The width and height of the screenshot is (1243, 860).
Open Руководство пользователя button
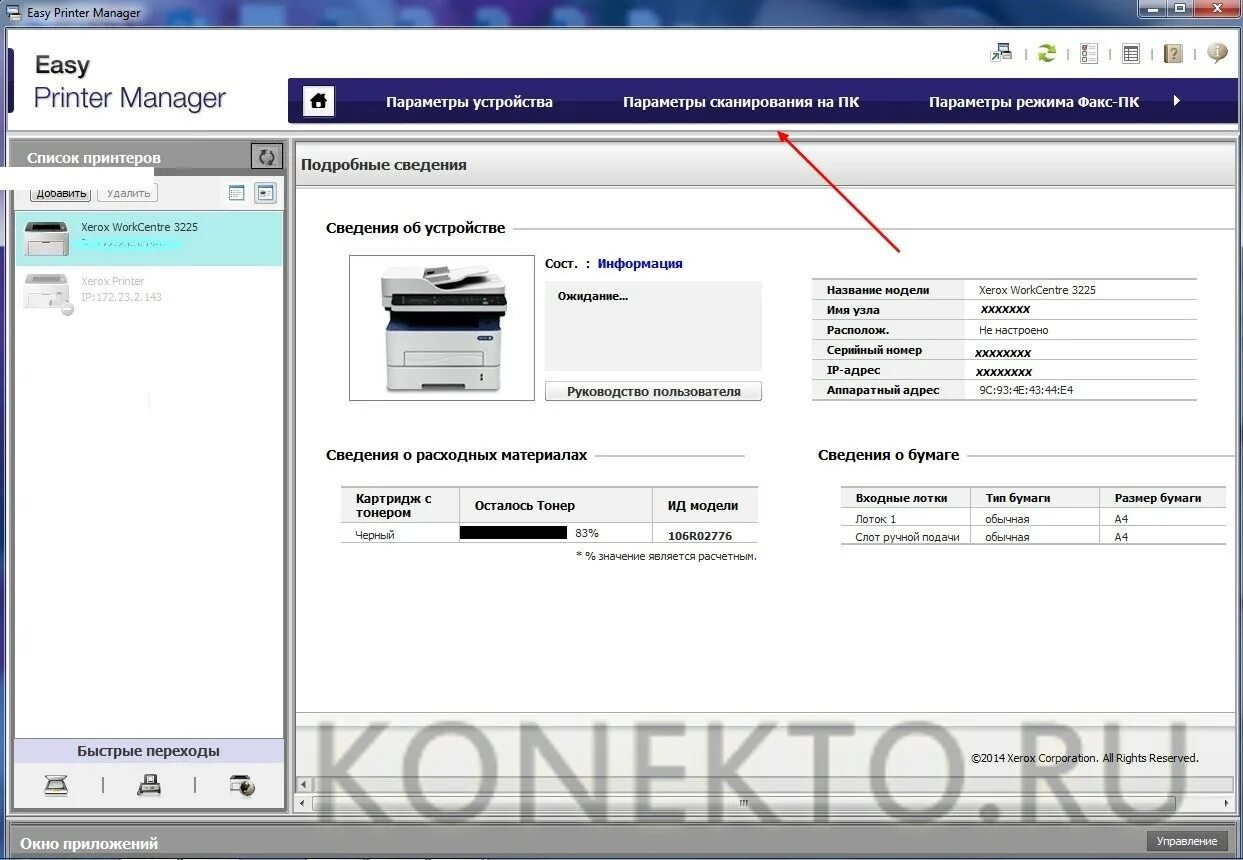pos(653,391)
